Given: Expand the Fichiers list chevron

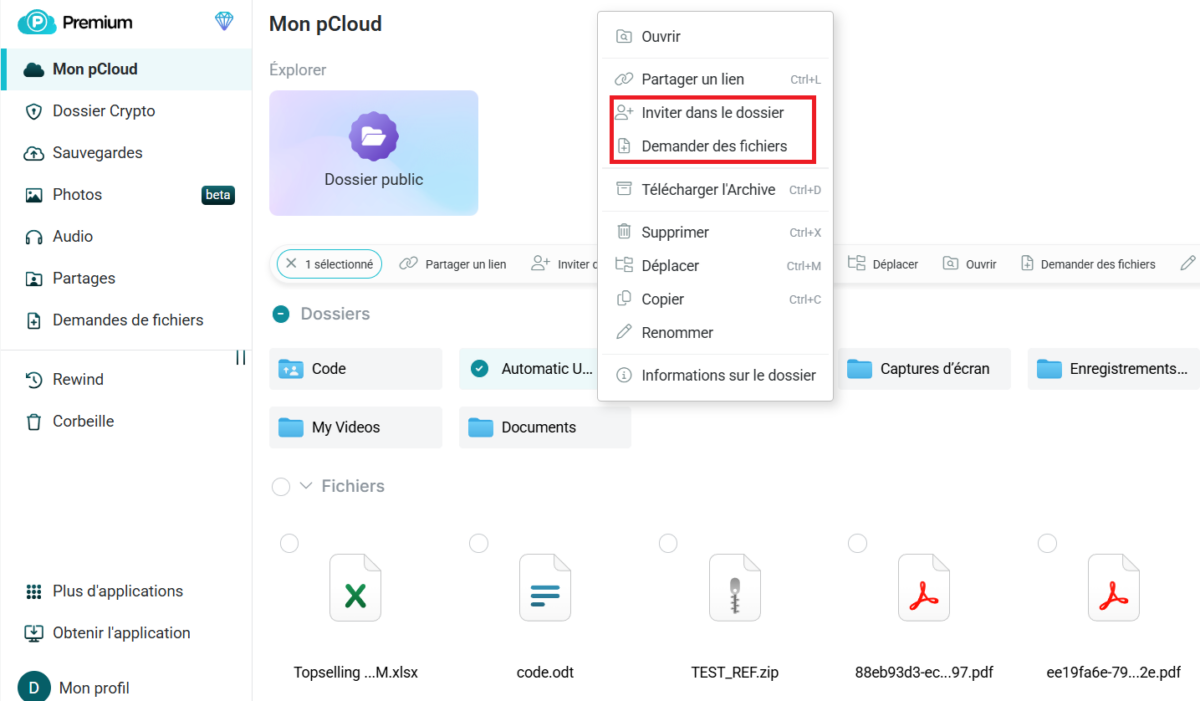Looking at the screenshot, I should tap(305, 486).
